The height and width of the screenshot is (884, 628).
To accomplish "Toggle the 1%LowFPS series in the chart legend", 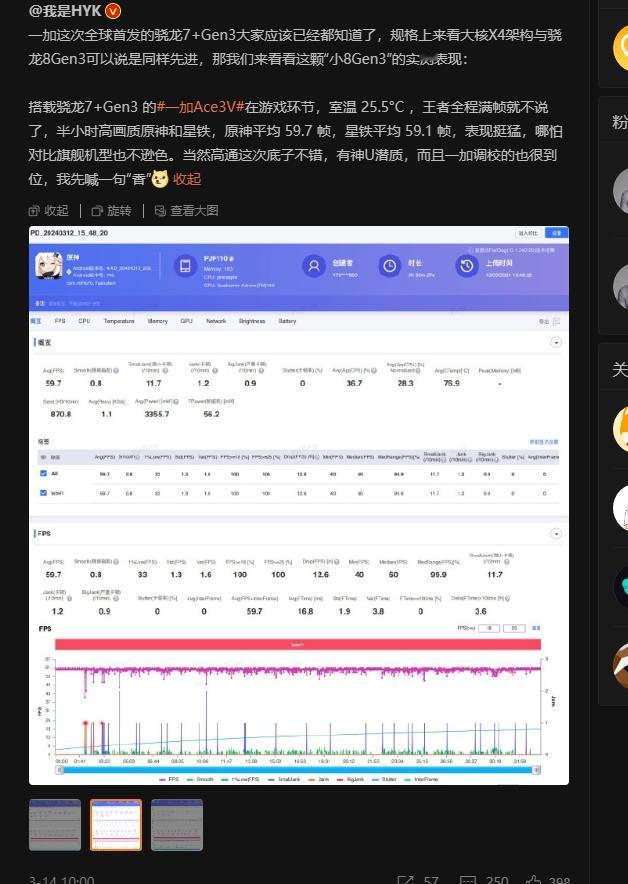I will tap(240, 779).
